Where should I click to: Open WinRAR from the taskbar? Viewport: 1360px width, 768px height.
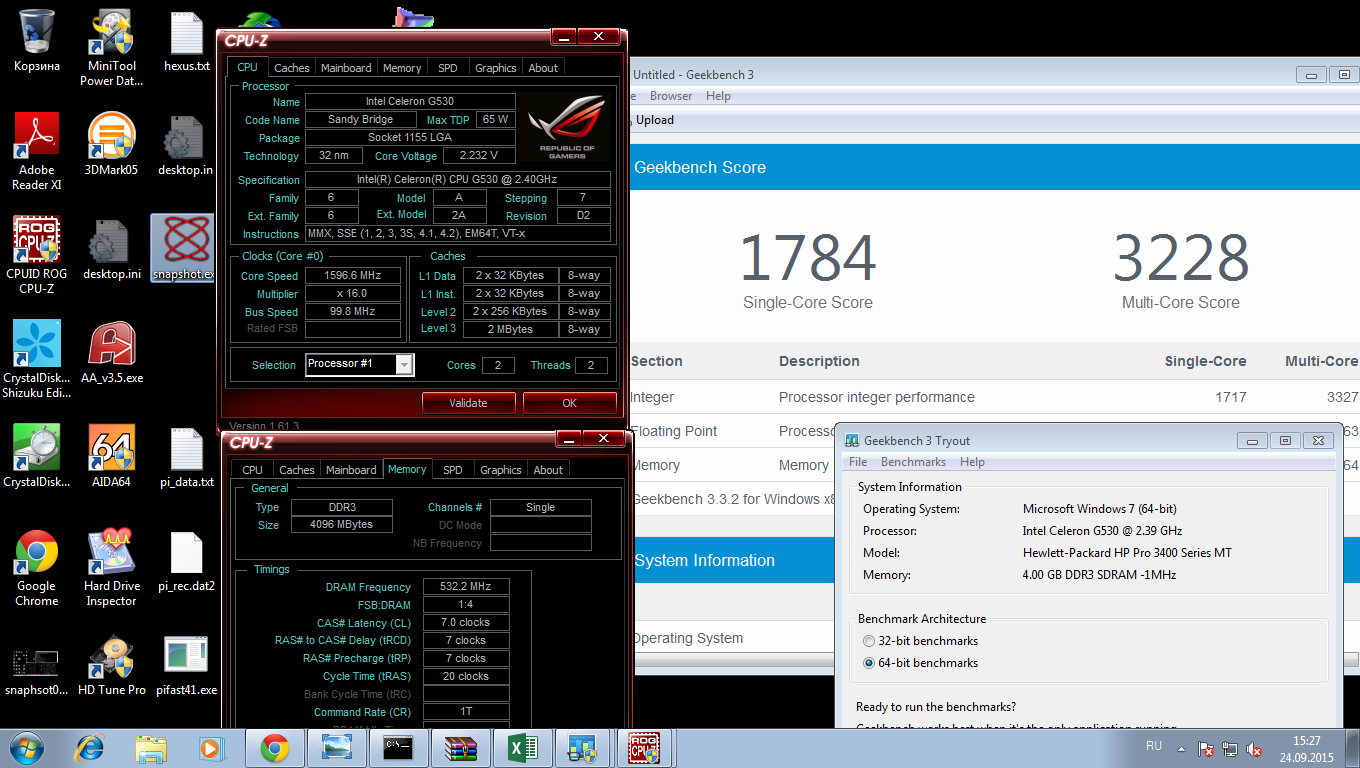(x=459, y=748)
